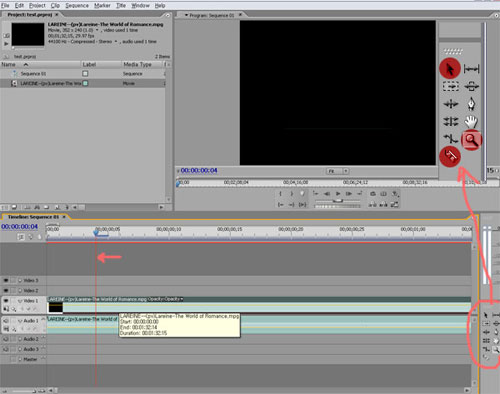Click the shuttle slider under the Program monitor
Image resolution: width=500 pixels, height=394 pixels.
(338, 201)
